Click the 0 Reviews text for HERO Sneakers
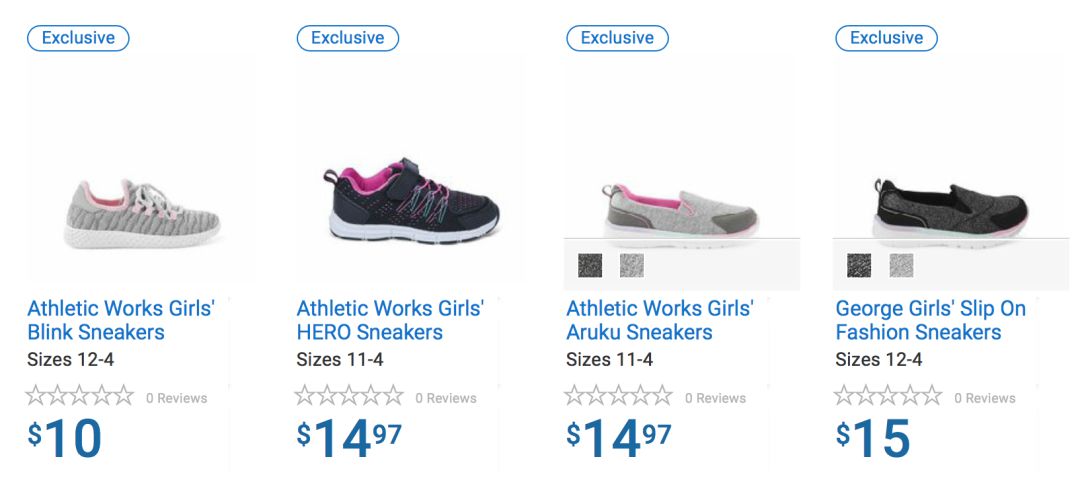This screenshot has width=1080, height=494. click(x=446, y=398)
